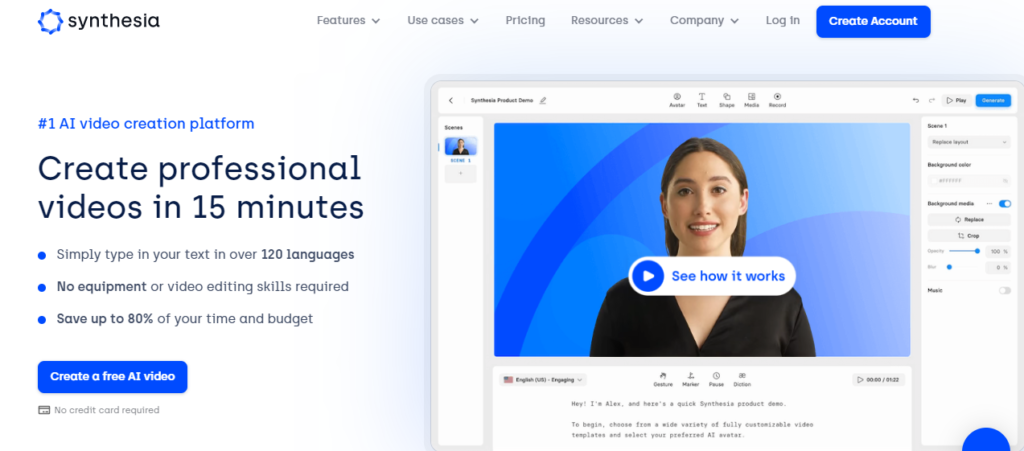This screenshot has width=1024, height=451.
Task: Click the Create Account button
Action: [x=873, y=22]
